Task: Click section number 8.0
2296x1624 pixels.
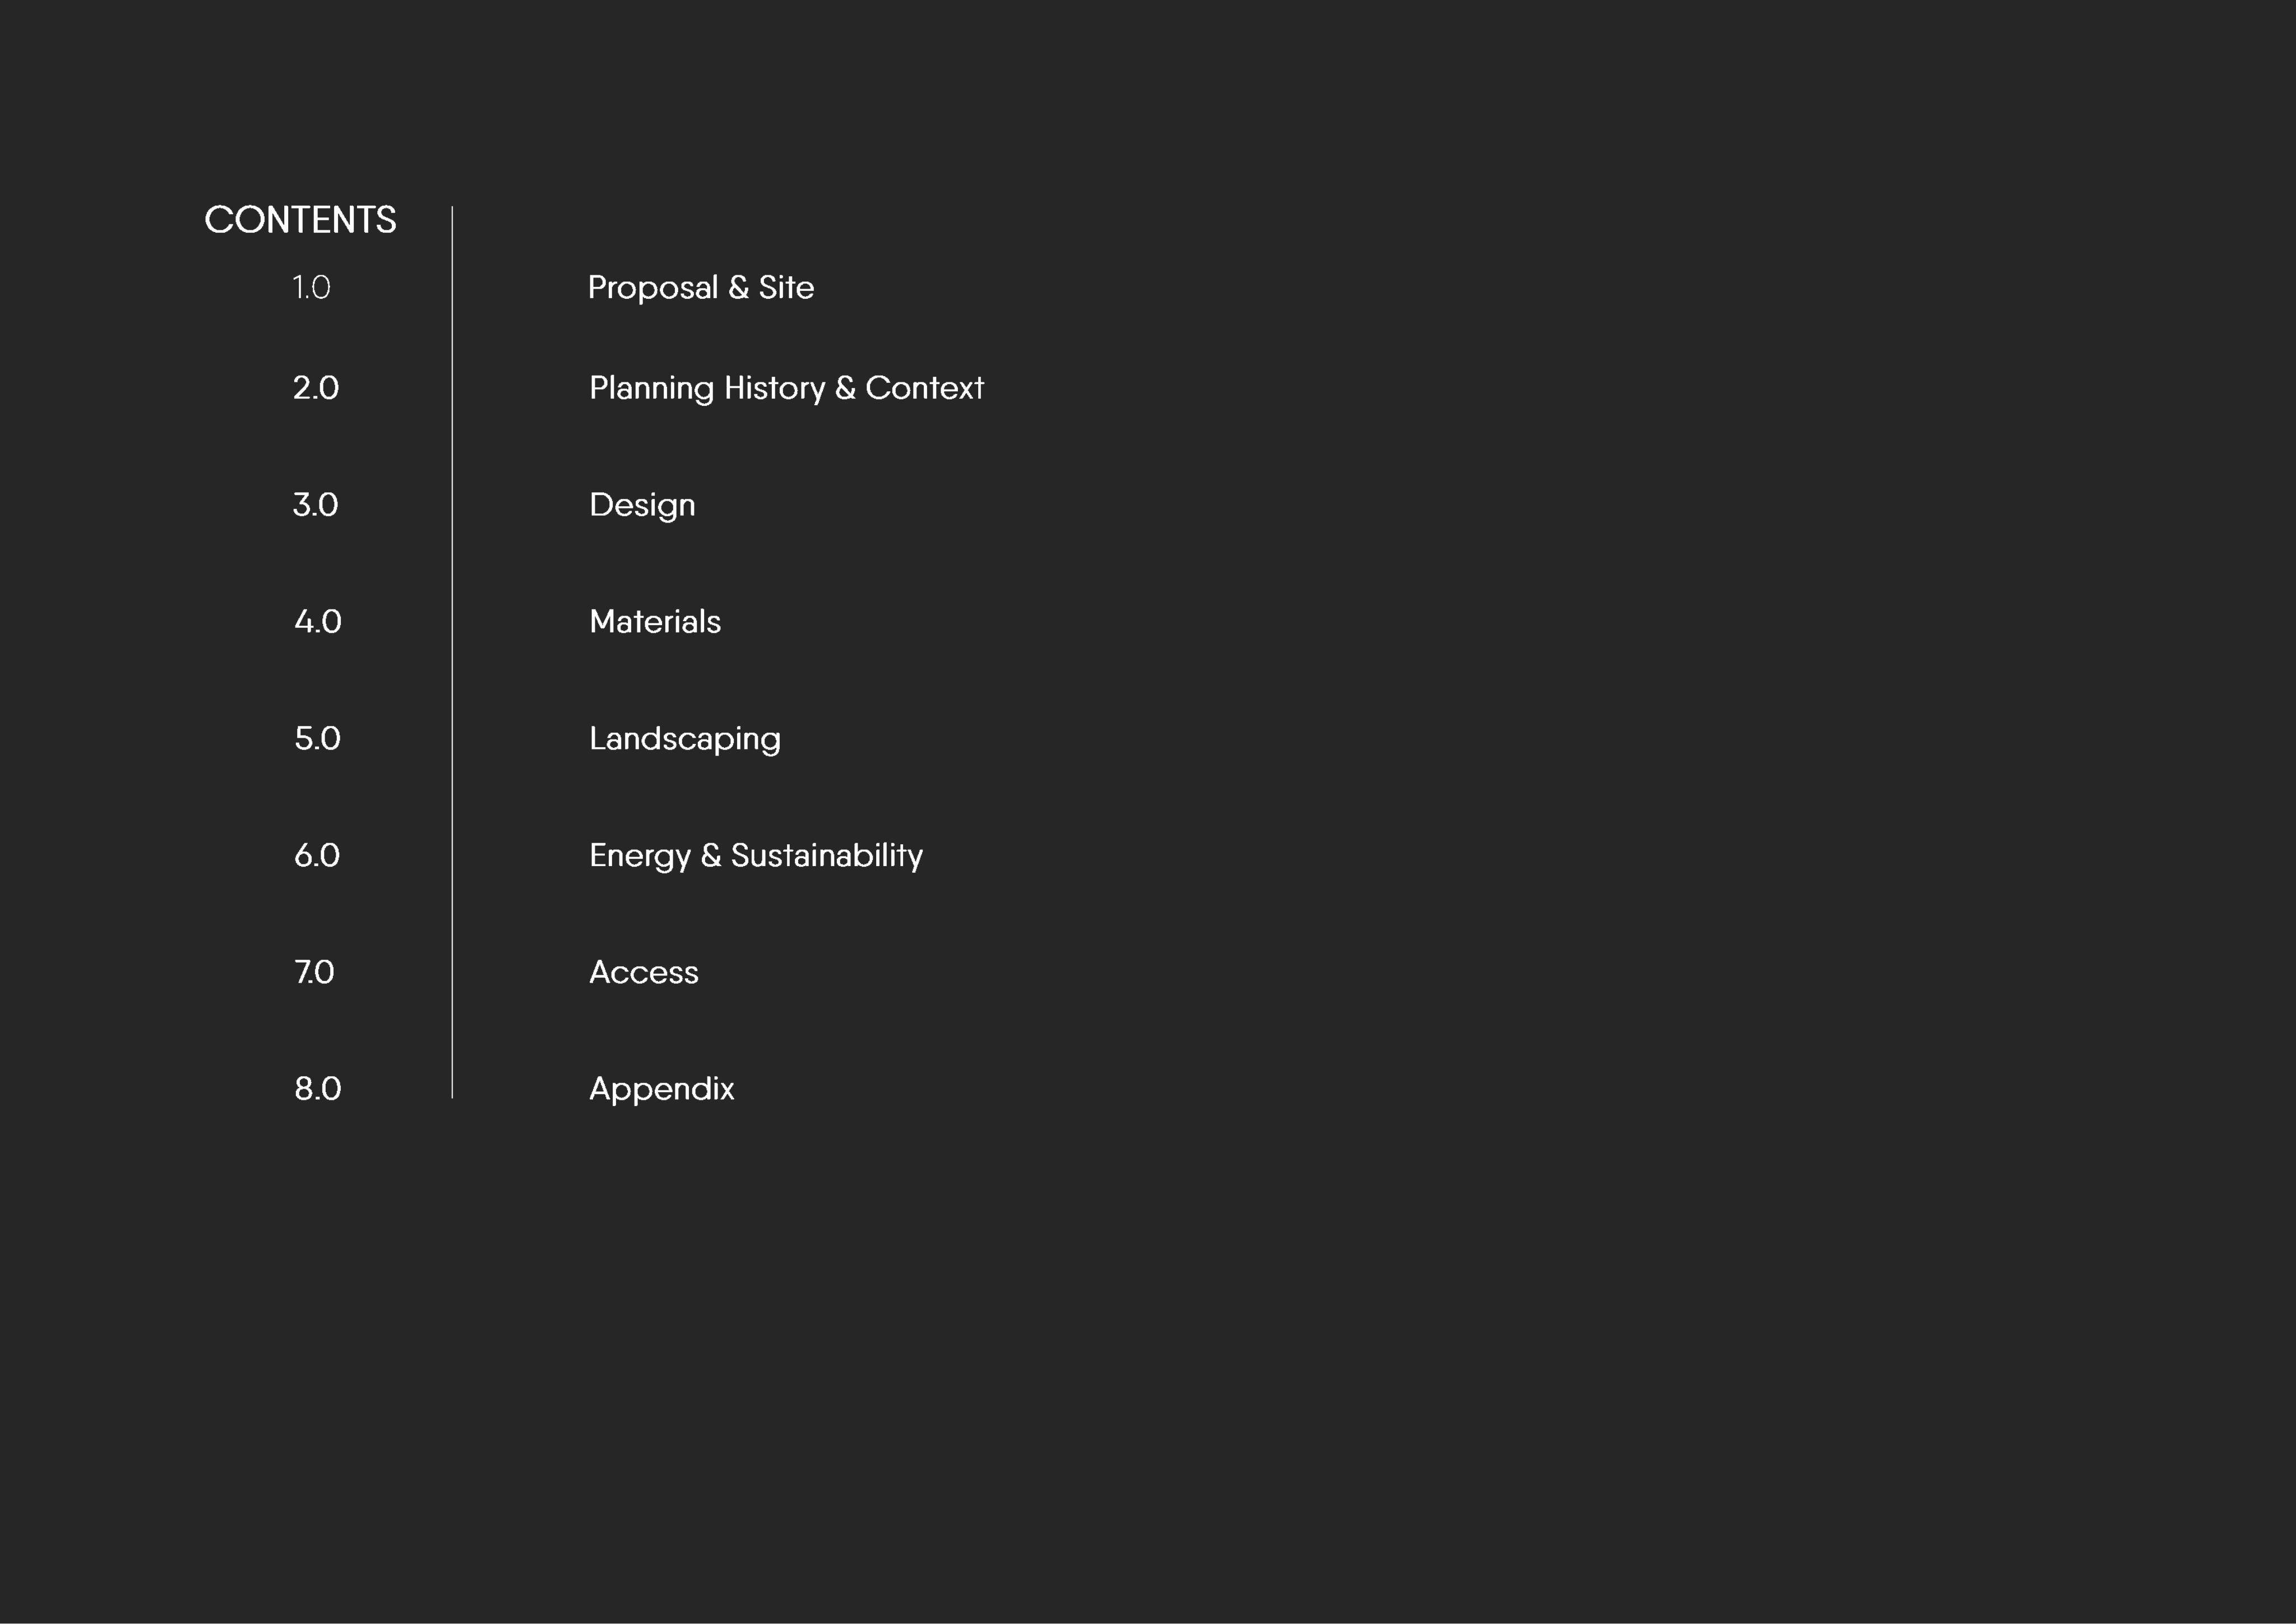Action: [318, 1089]
